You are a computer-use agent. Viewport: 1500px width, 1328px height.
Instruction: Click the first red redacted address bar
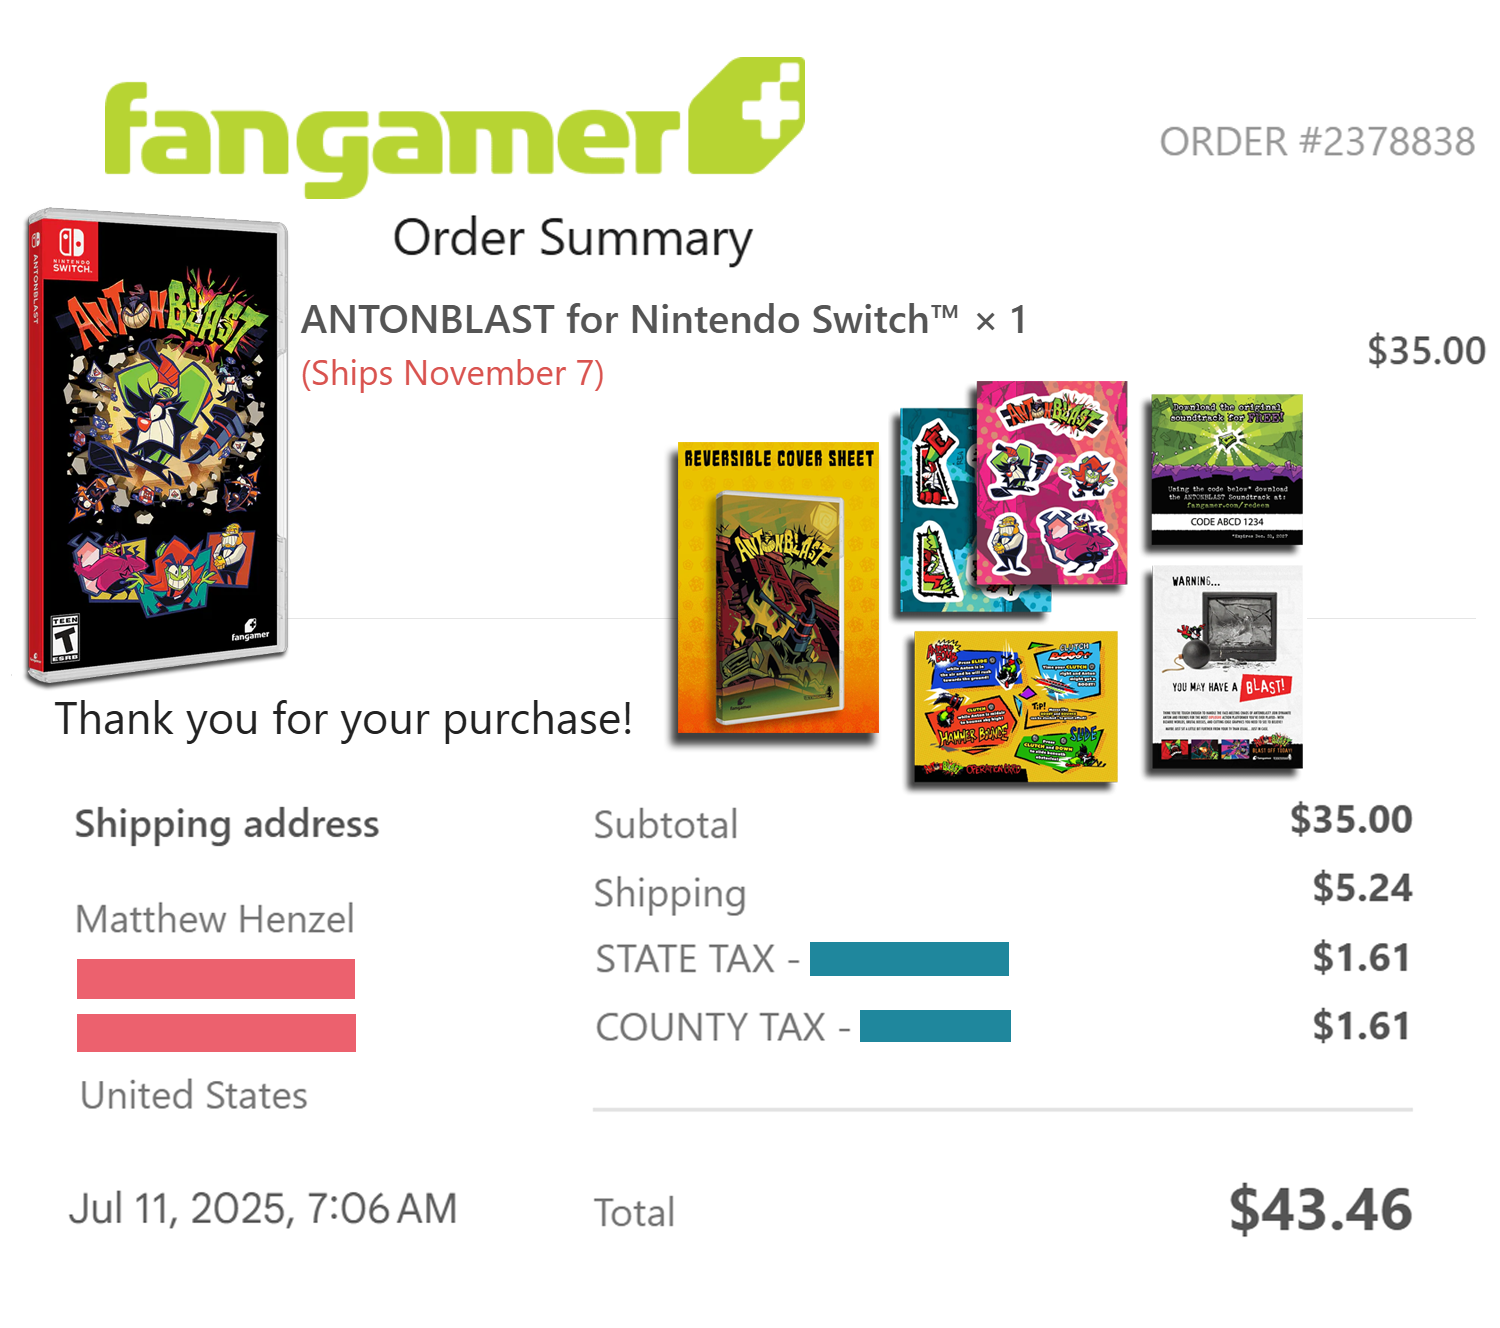216,979
